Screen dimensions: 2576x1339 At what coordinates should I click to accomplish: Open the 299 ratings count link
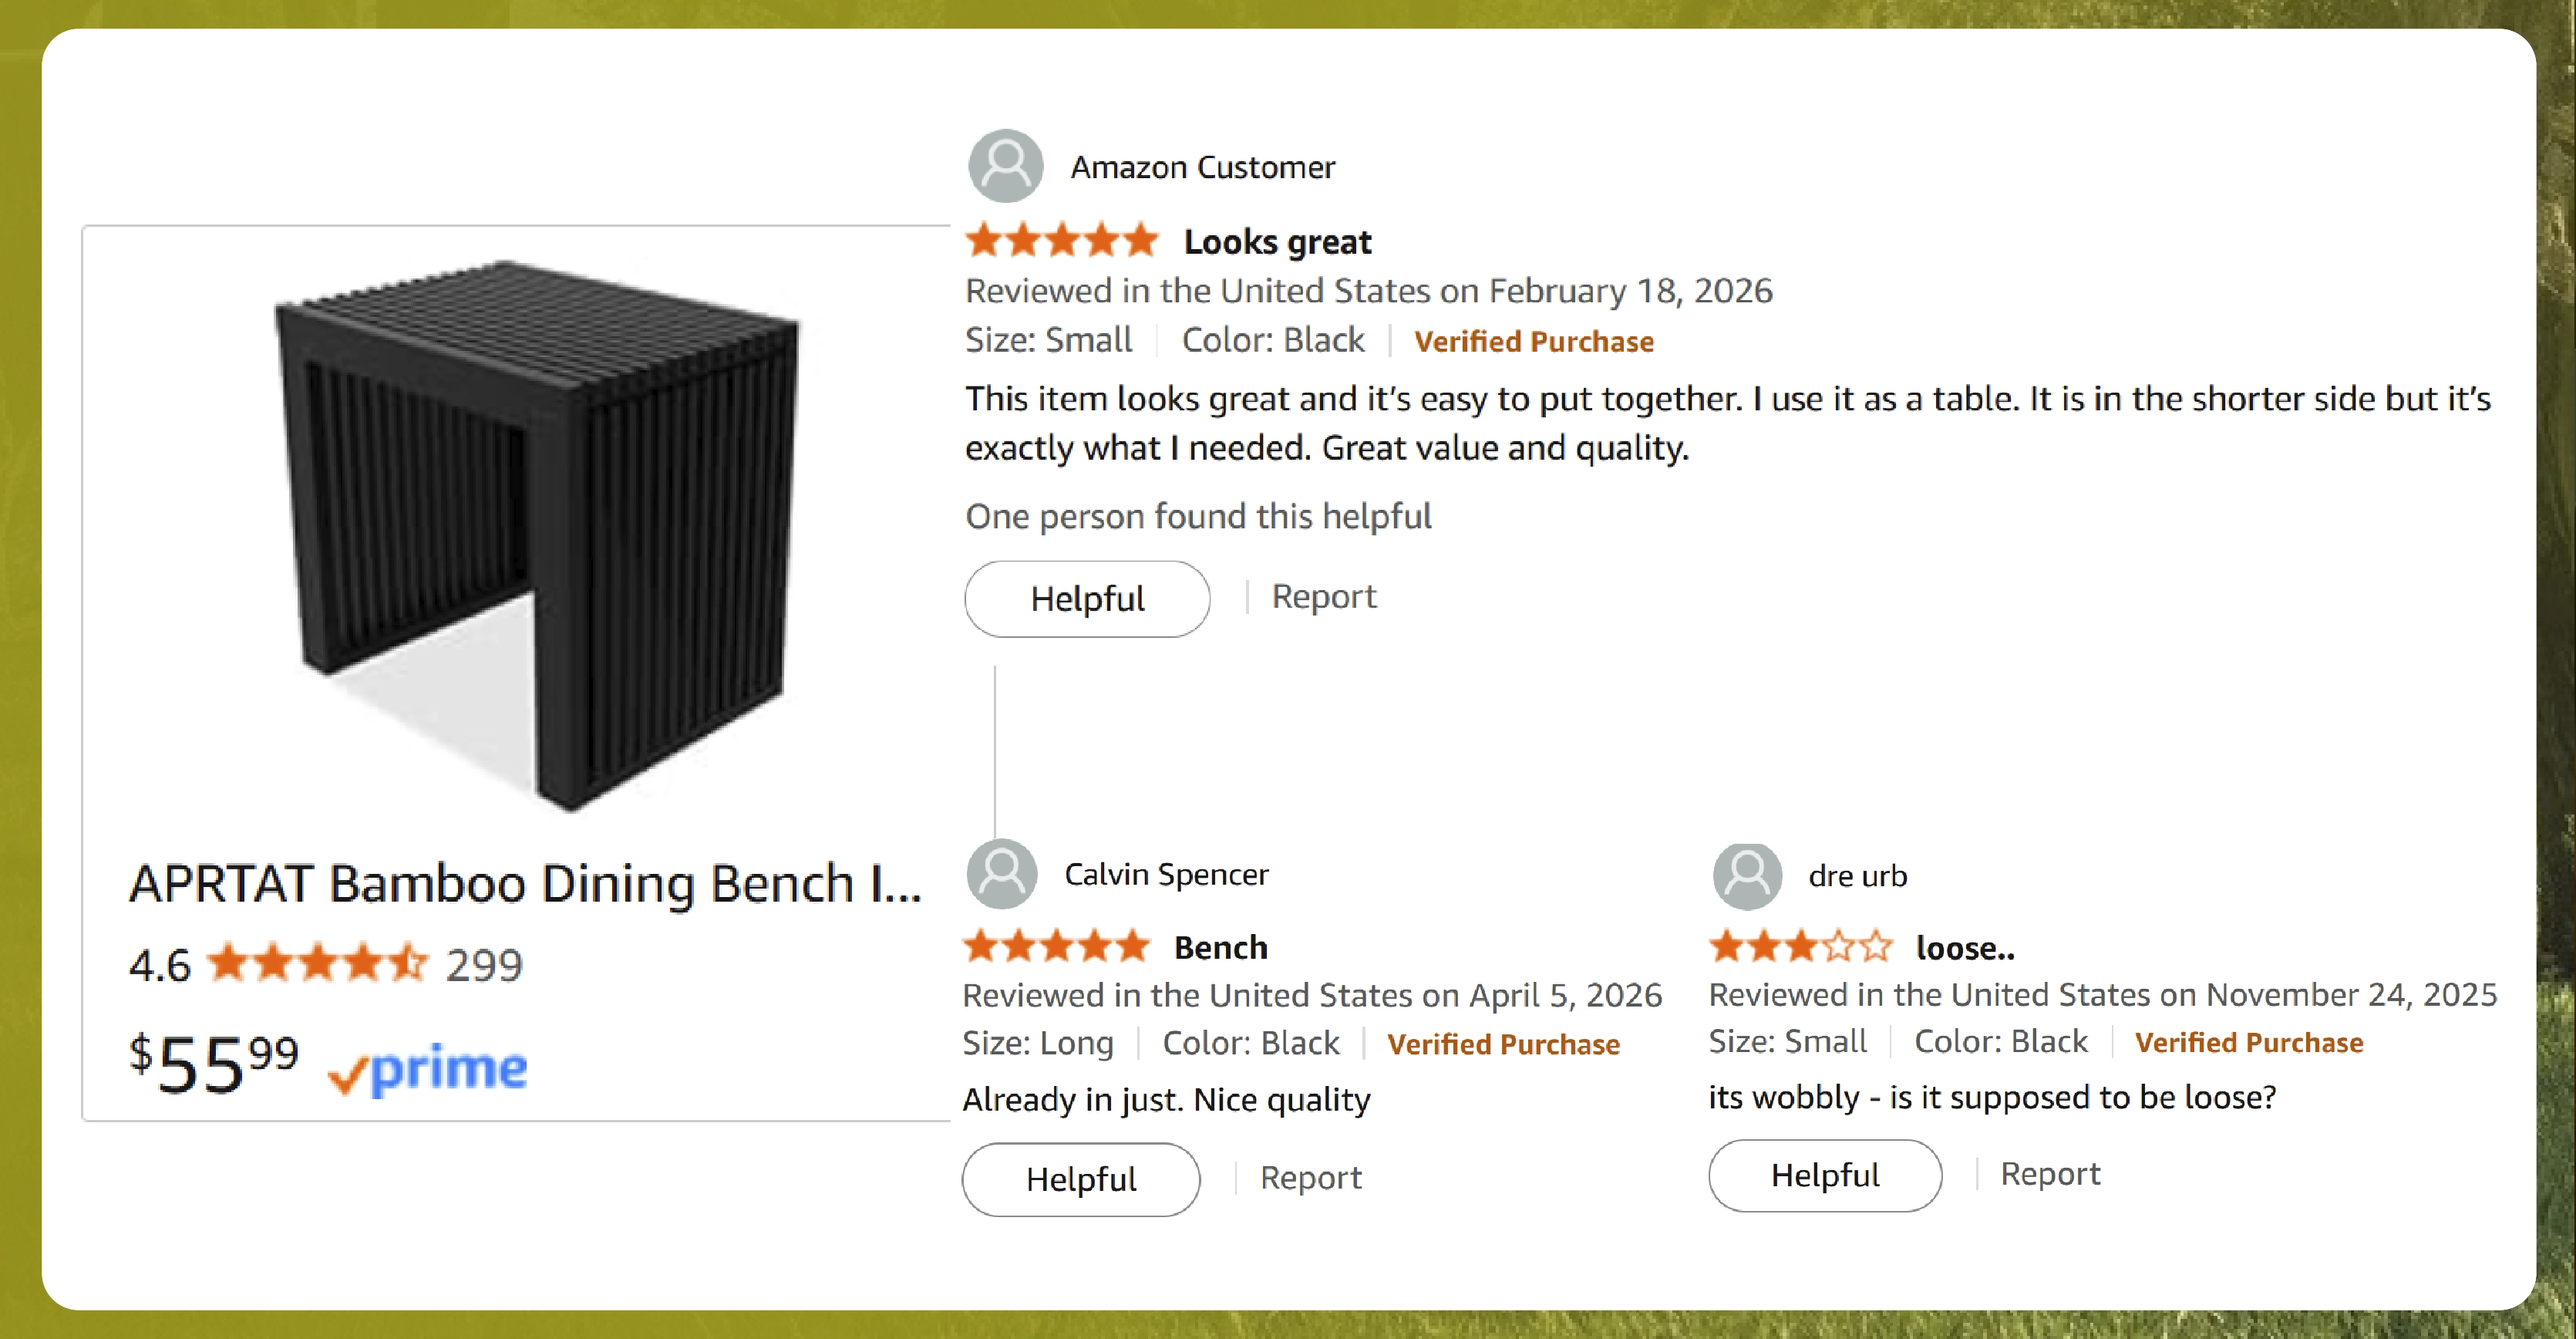coord(484,965)
